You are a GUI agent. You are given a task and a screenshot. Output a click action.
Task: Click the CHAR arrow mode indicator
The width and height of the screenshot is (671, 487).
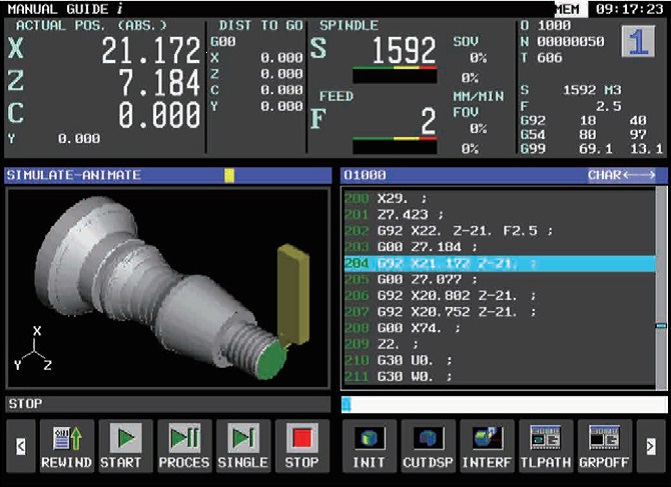[621, 175]
